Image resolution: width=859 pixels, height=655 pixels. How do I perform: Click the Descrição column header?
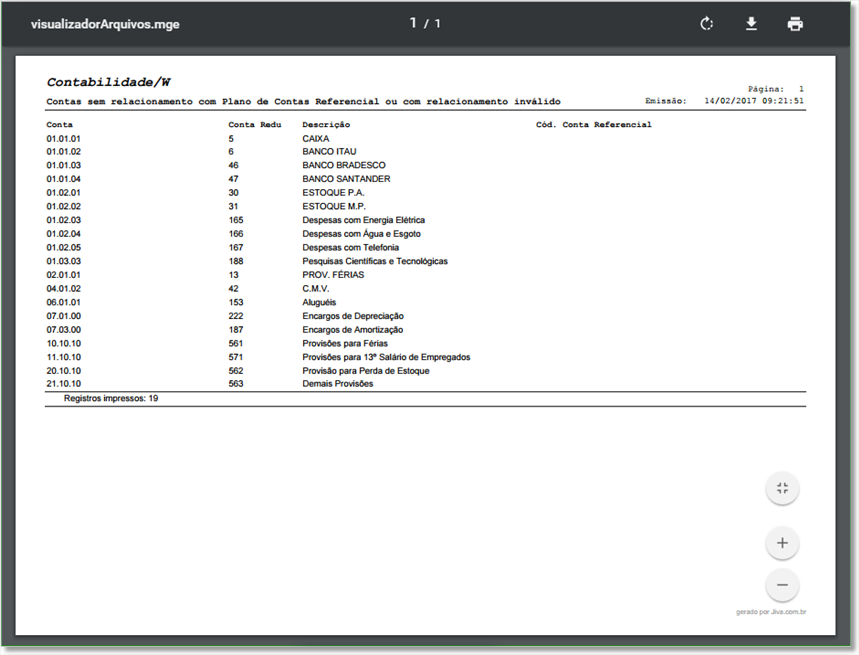[x=326, y=125]
